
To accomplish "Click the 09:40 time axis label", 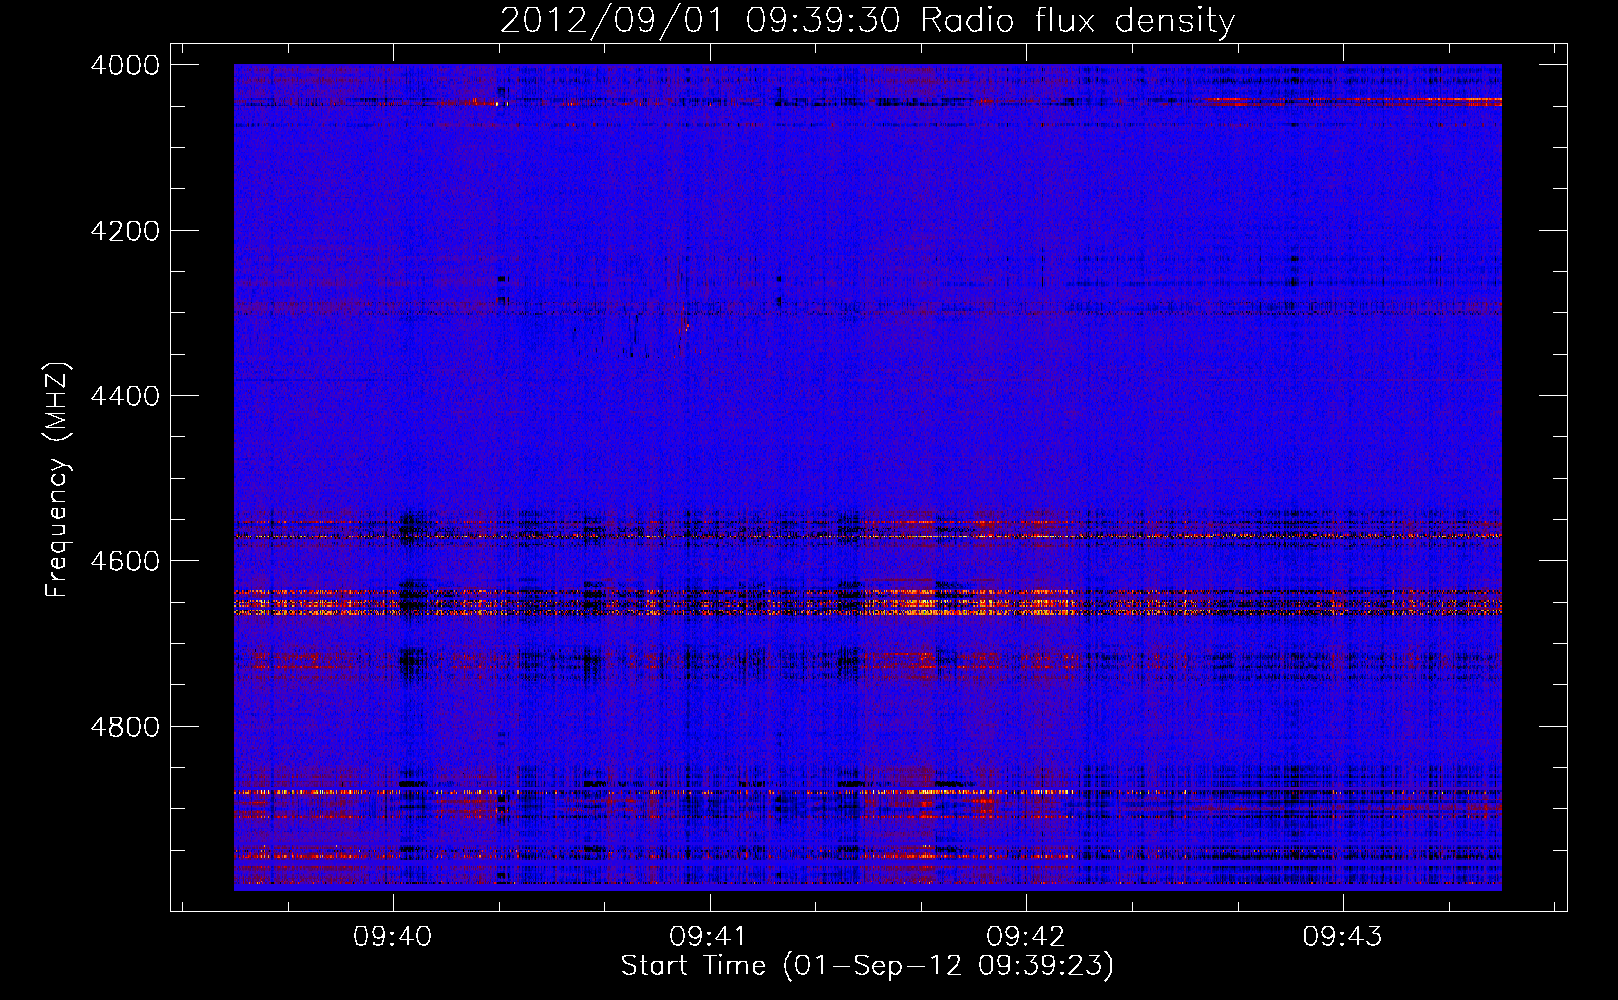I will click(x=393, y=936).
